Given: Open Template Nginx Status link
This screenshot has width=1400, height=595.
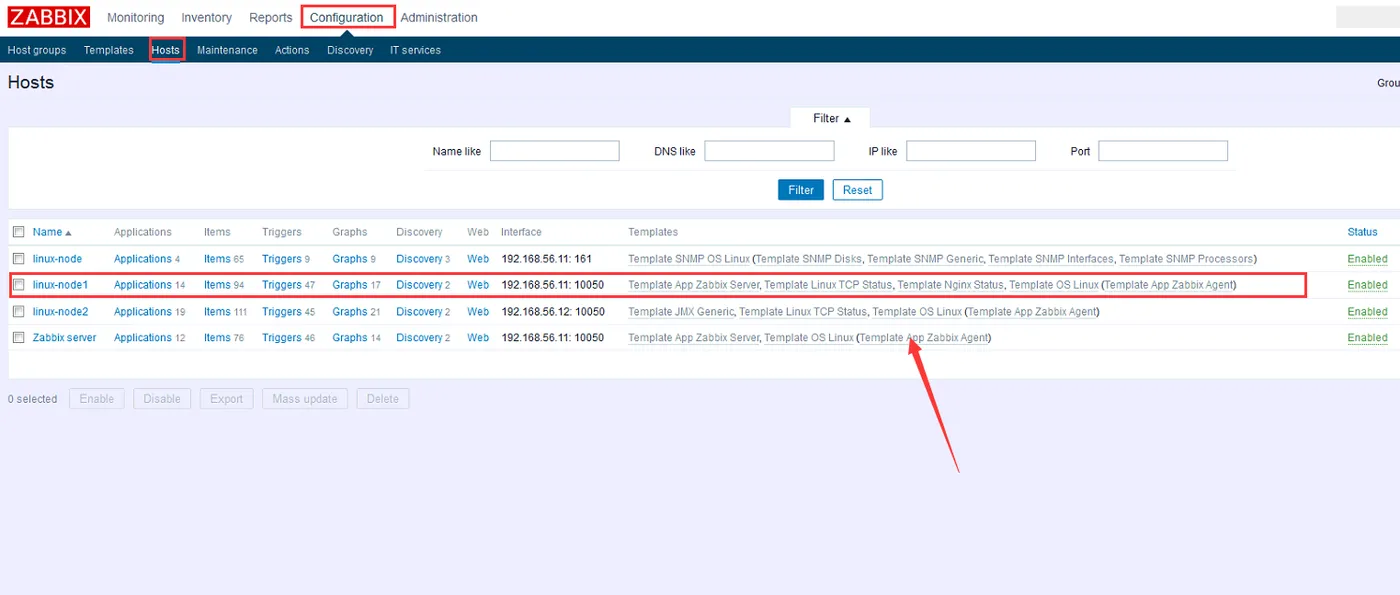Looking at the screenshot, I should pyautogui.click(x=950, y=285).
